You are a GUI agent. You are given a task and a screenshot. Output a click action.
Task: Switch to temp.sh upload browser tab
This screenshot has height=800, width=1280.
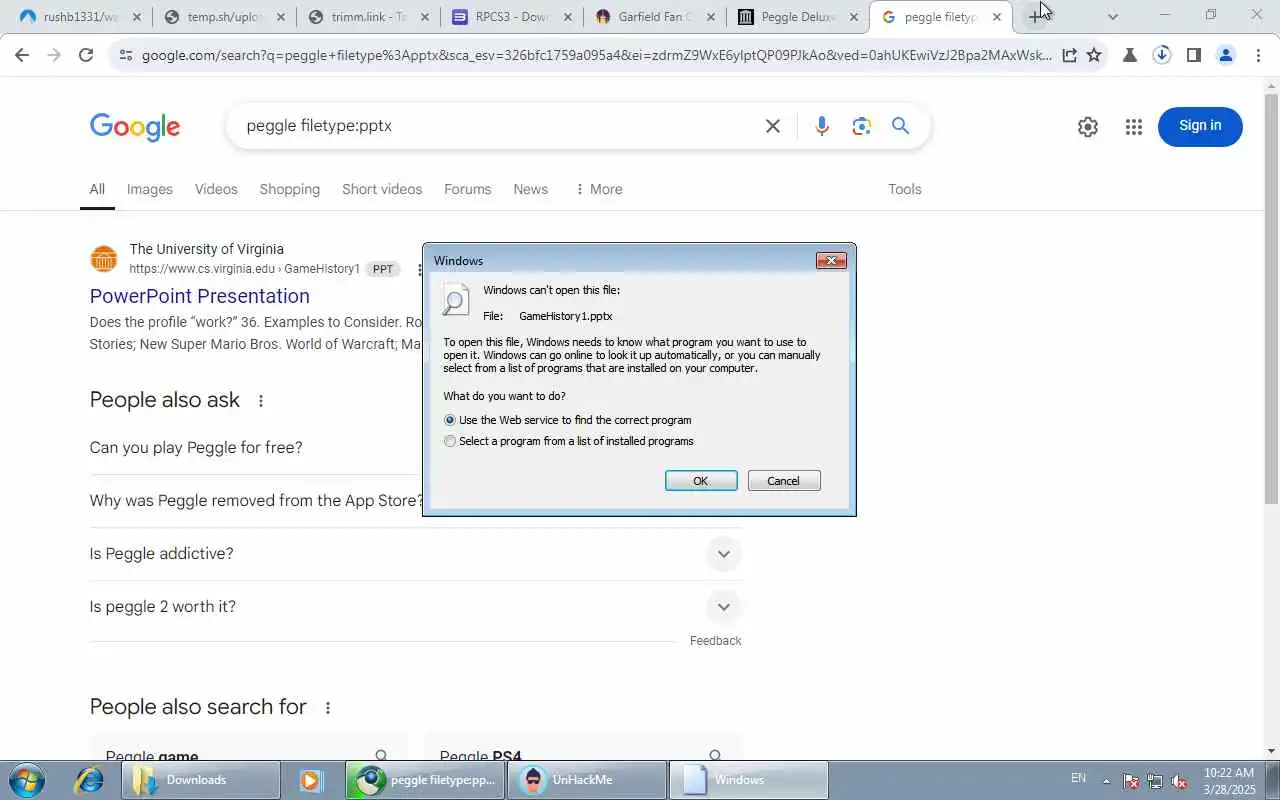[224, 17]
